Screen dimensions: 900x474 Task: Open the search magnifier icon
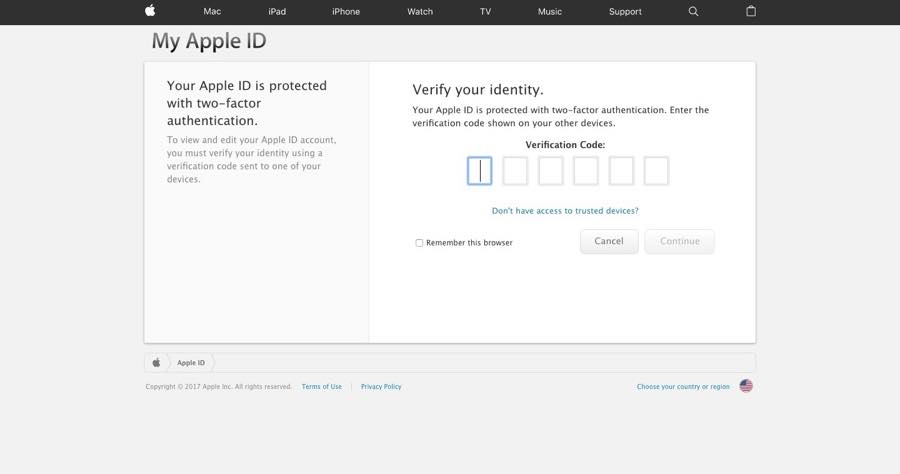coord(693,11)
